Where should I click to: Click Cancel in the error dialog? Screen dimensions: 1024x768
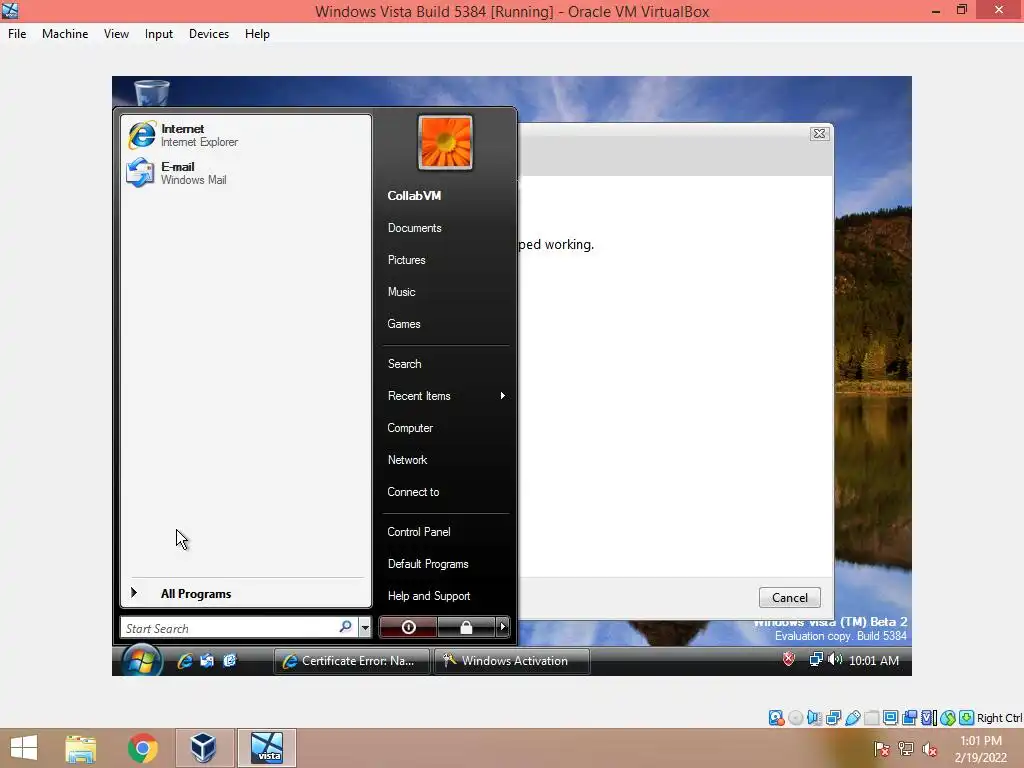click(790, 598)
